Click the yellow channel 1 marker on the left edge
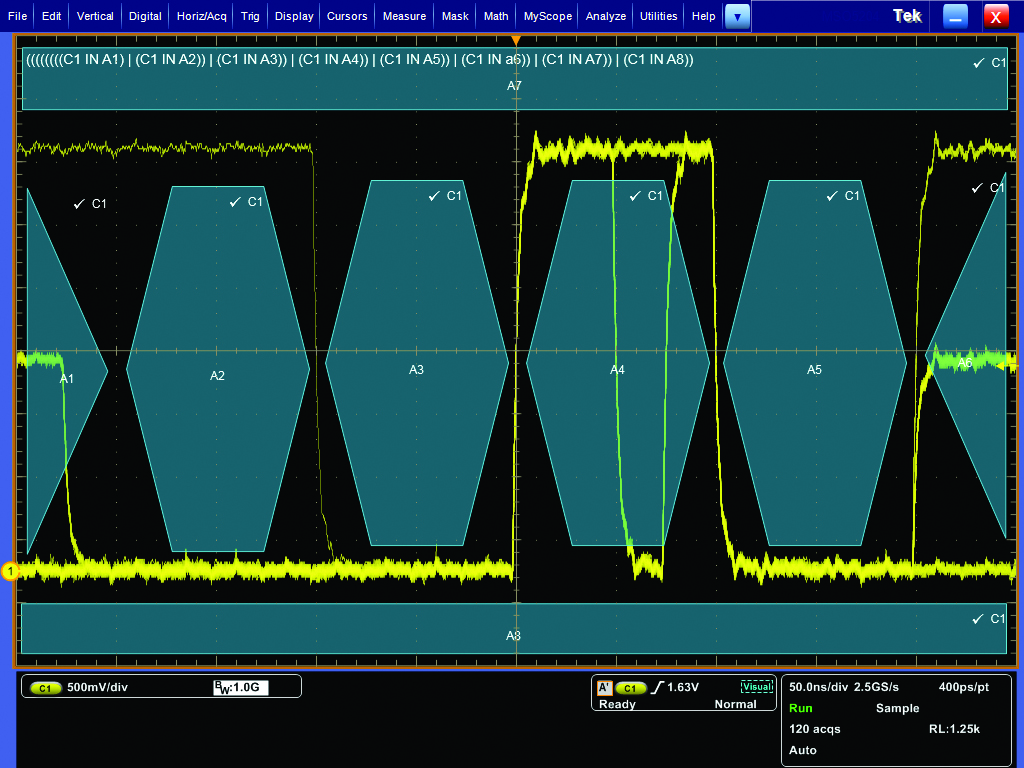Screen dimensions: 1024x768 tap(10, 570)
